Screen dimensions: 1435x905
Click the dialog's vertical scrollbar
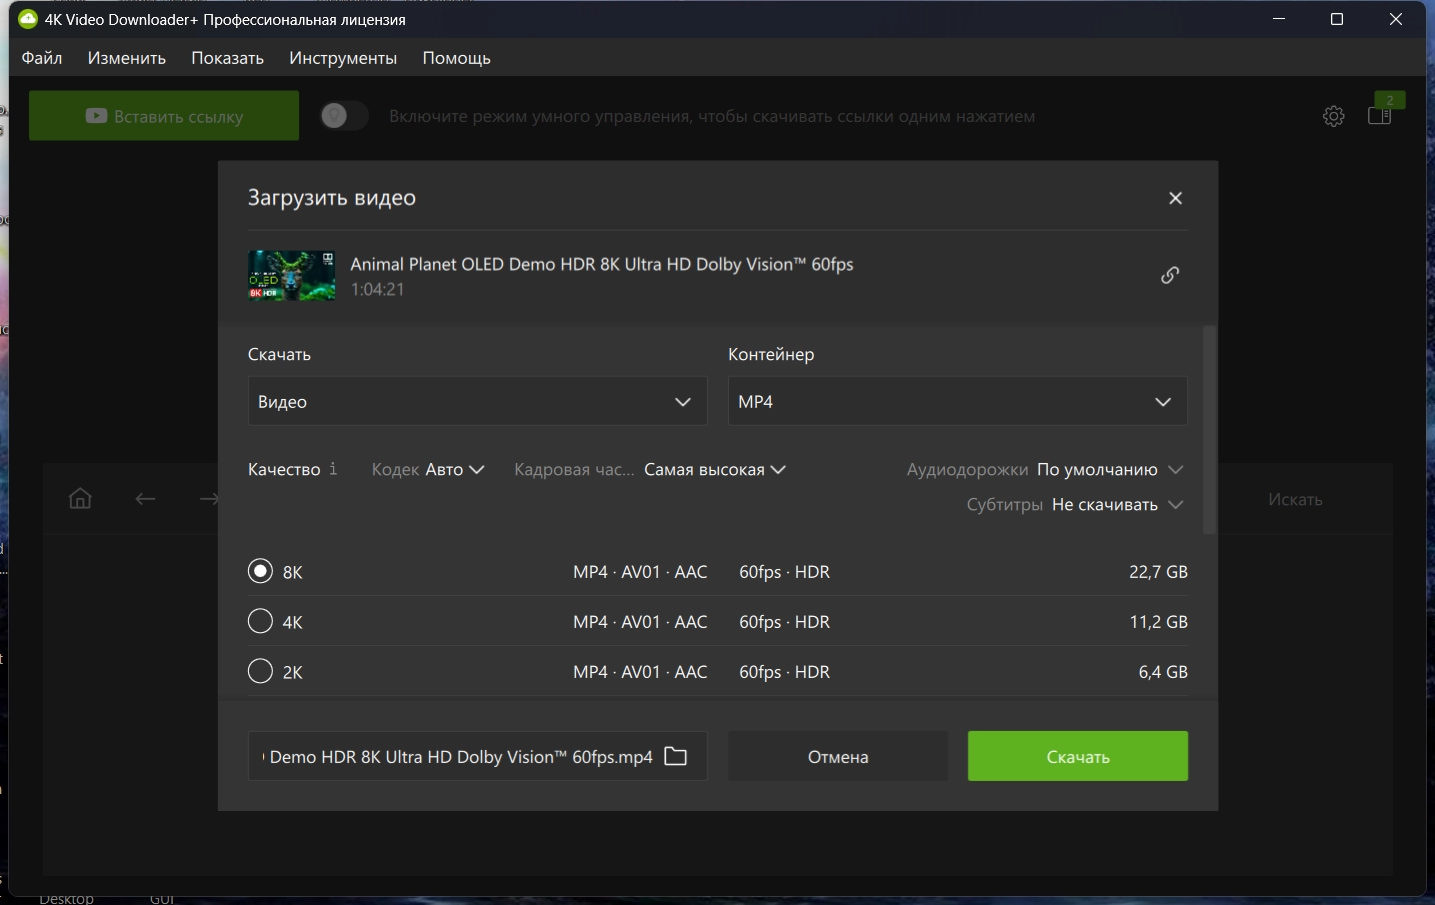pos(1210,430)
